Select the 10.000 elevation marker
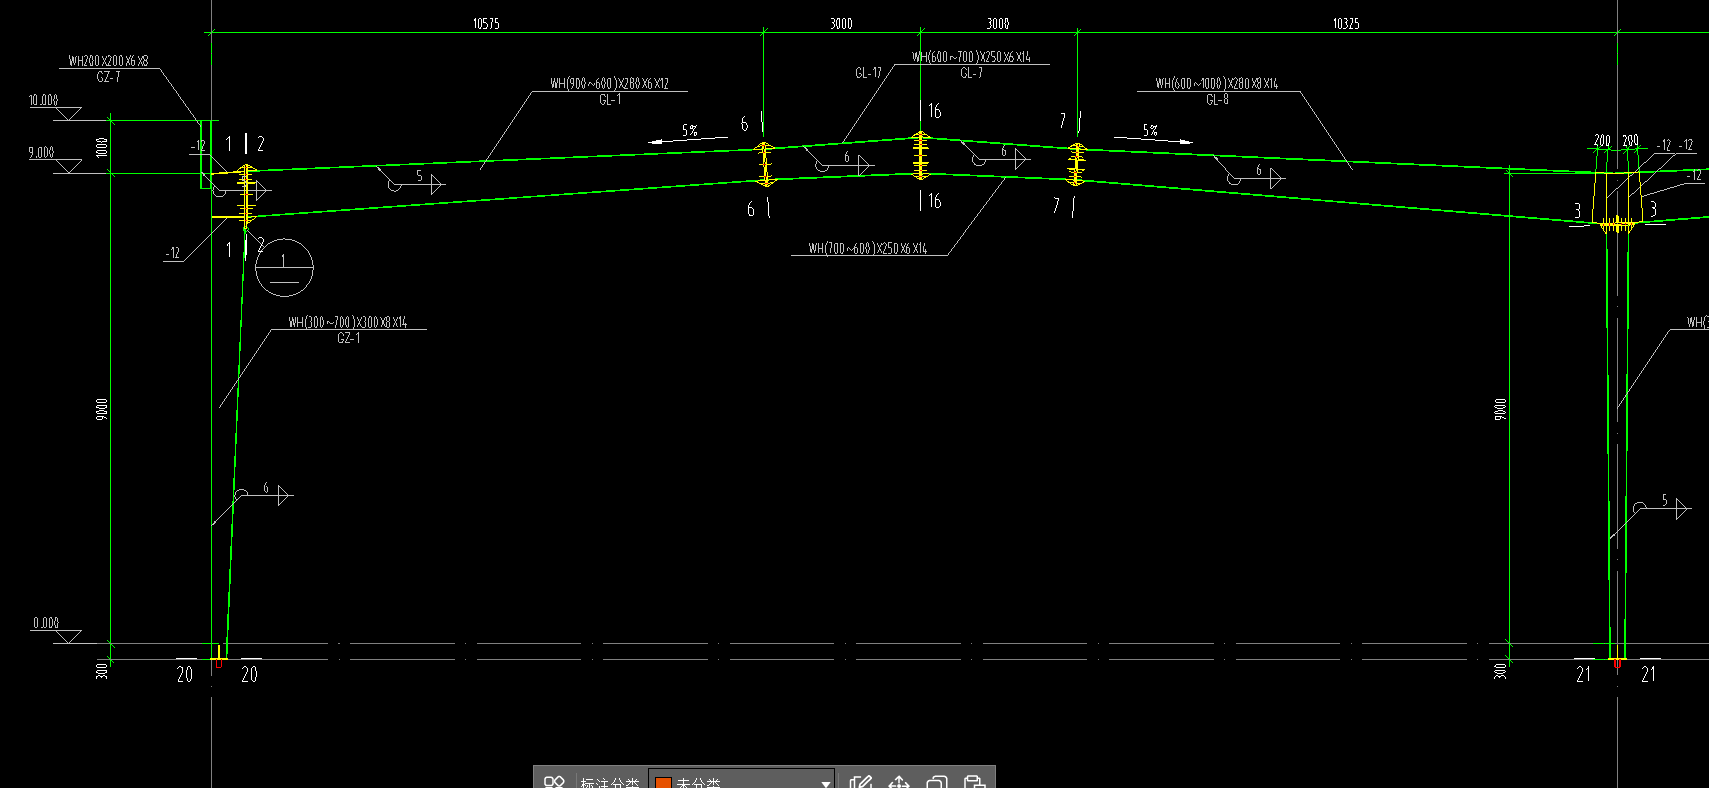Screen dimensions: 1709x788 44,101
